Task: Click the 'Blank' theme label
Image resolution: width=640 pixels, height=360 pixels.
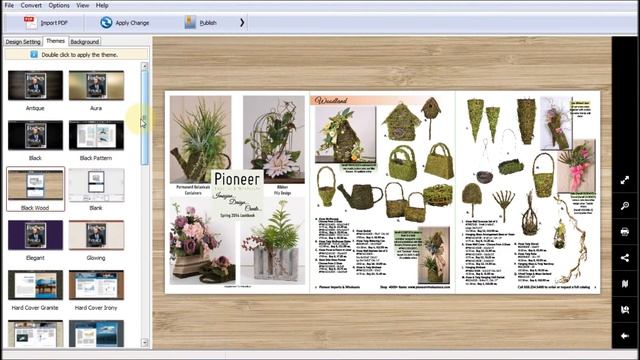Action: pyautogui.click(x=96, y=208)
